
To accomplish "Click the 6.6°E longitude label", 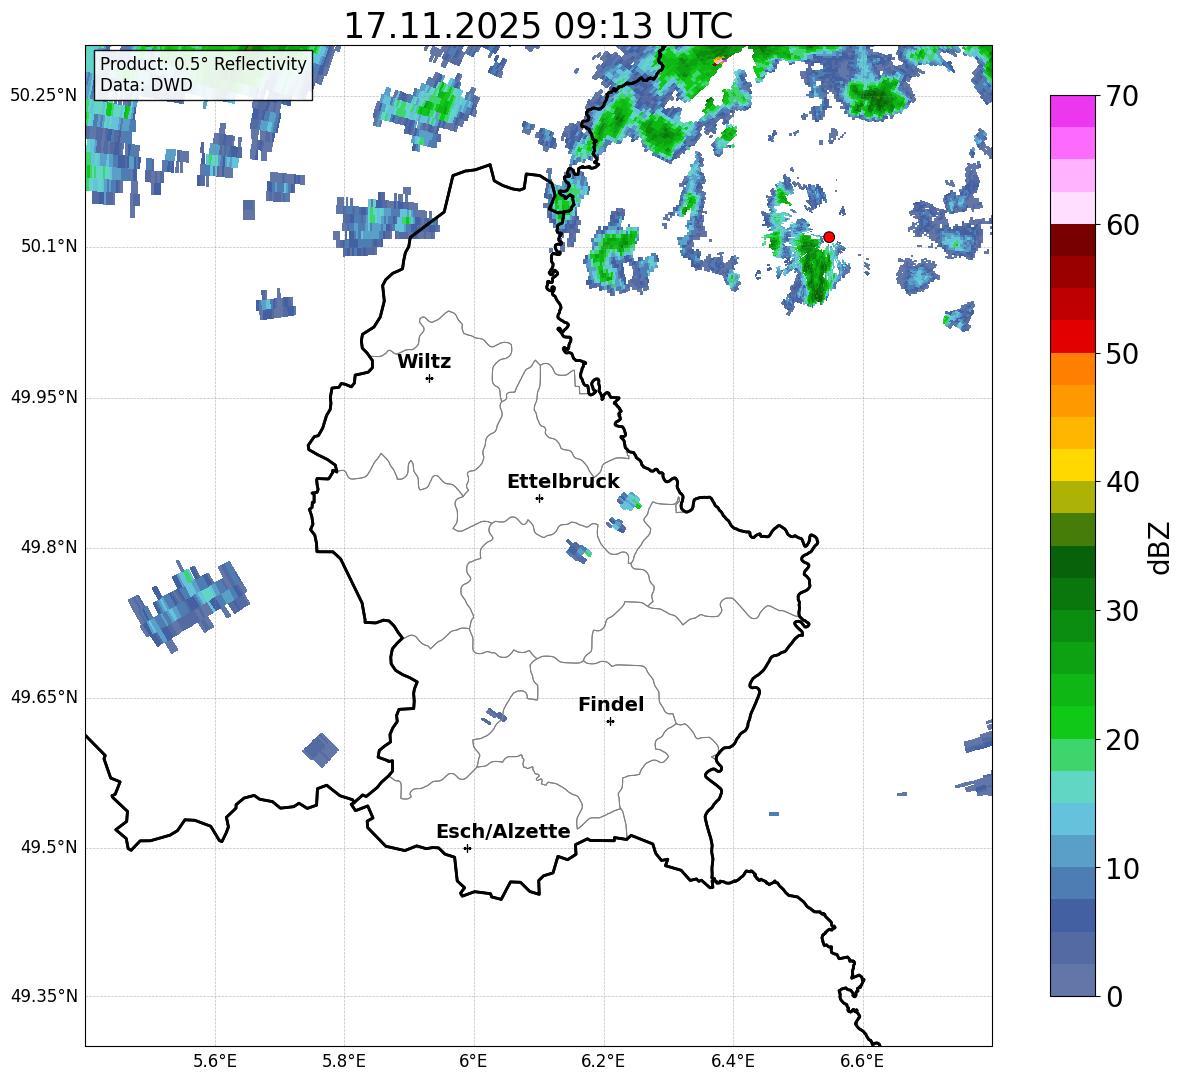I will (x=862, y=1061).
